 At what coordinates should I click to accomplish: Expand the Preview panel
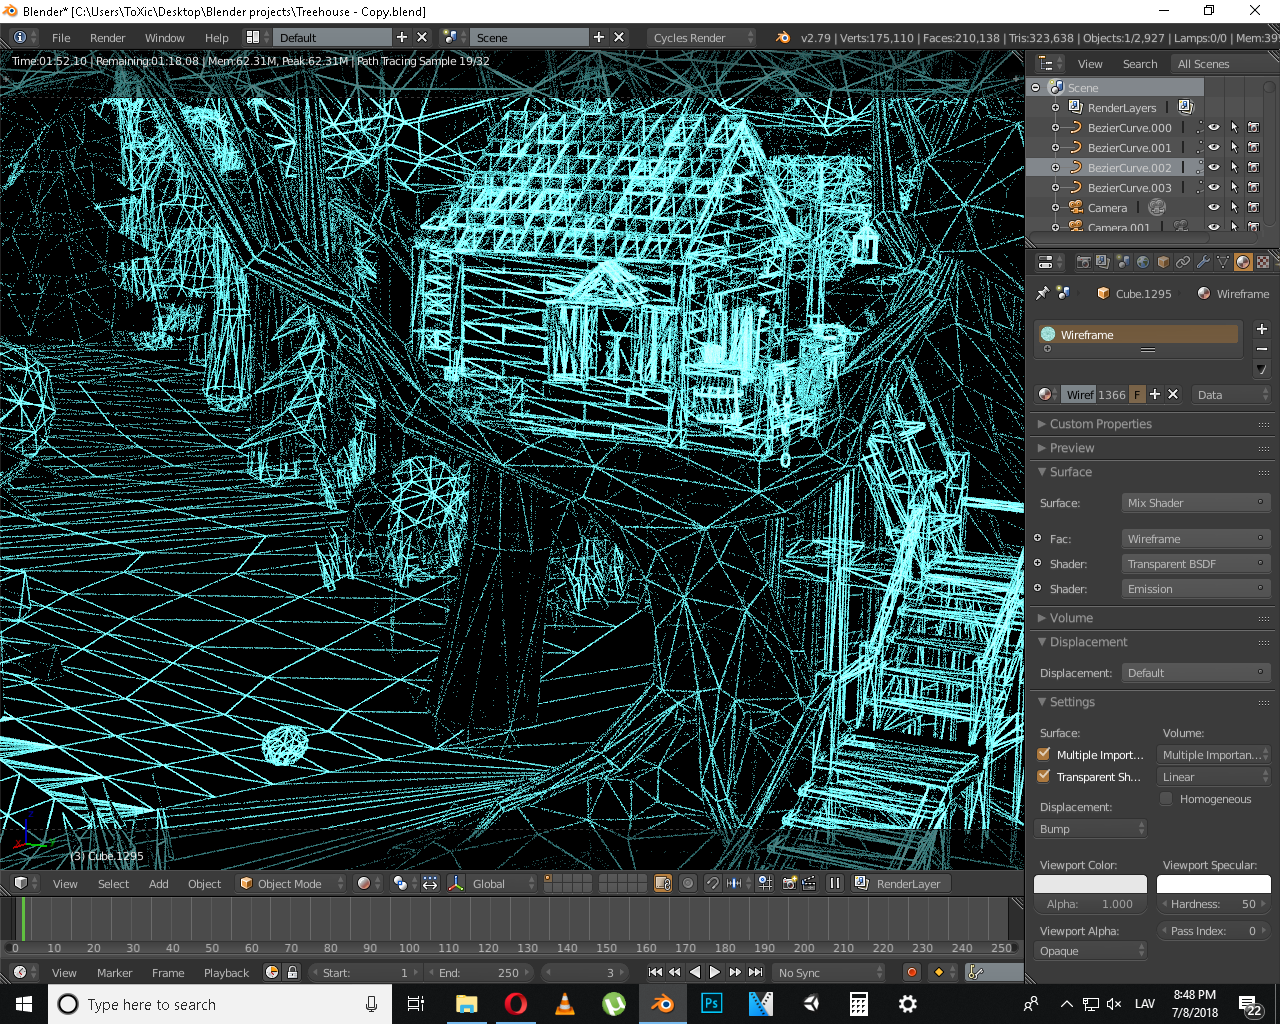1072,448
